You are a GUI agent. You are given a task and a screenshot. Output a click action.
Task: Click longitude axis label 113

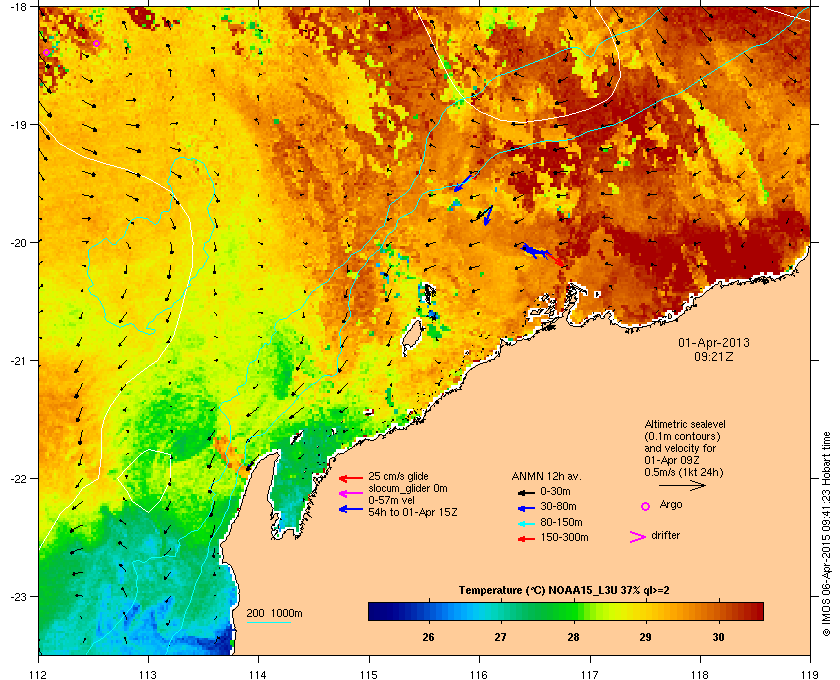pyautogui.click(x=148, y=675)
